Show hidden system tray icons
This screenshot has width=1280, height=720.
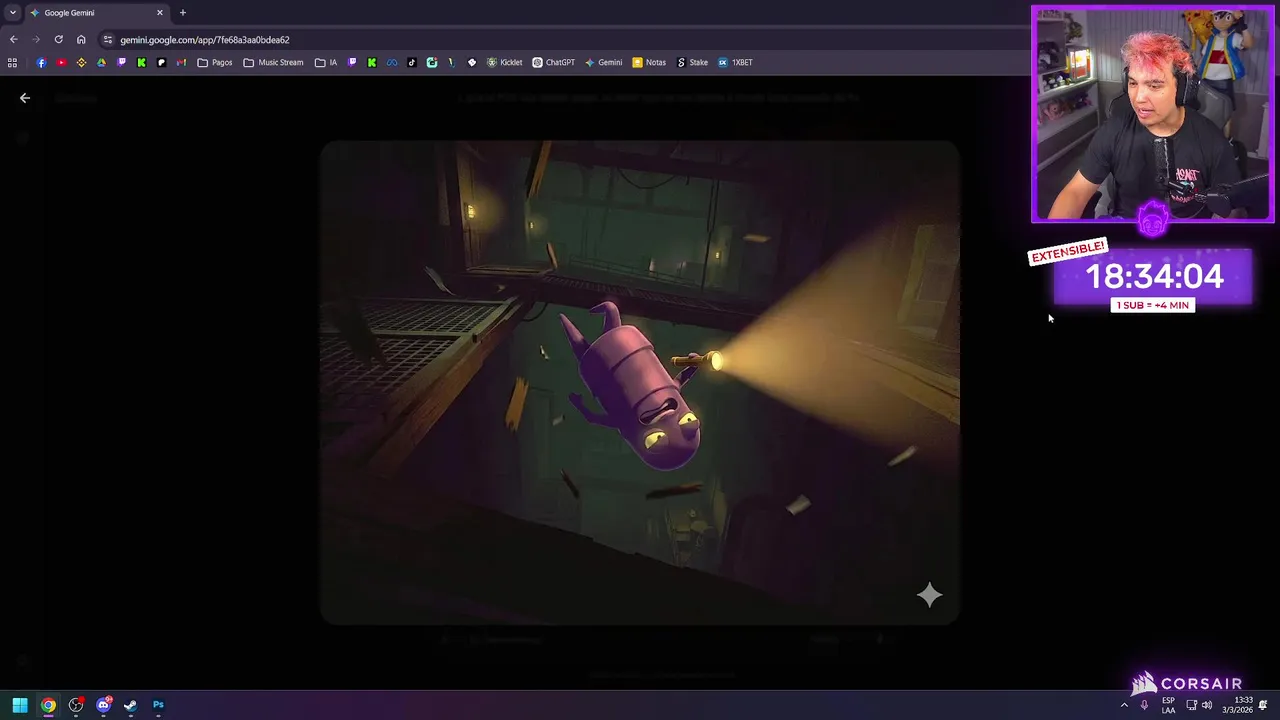(1124, 705)
